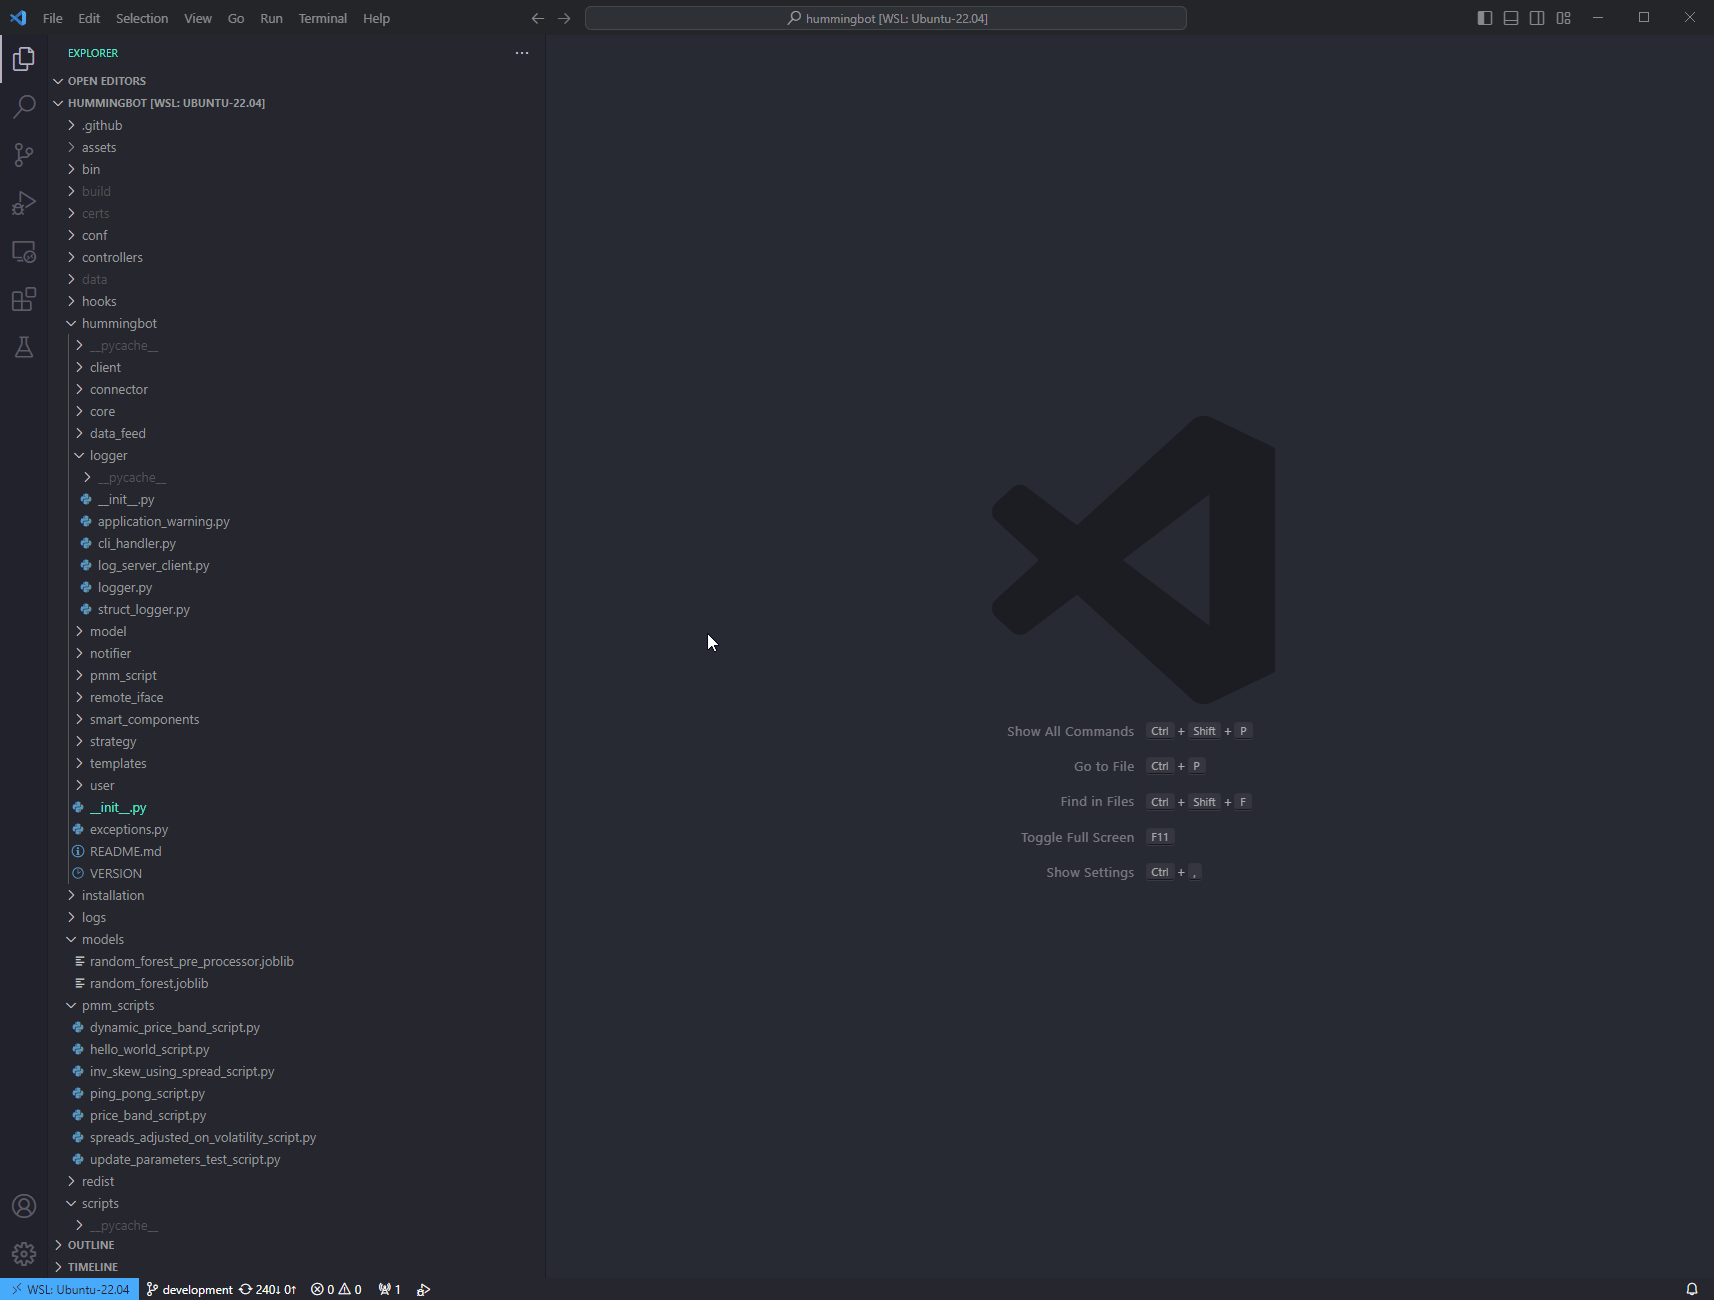Image resolution: width=1714 pixels, height=1300 pixels.
Task: Open the Remote Explorer view
Action: 23,252
